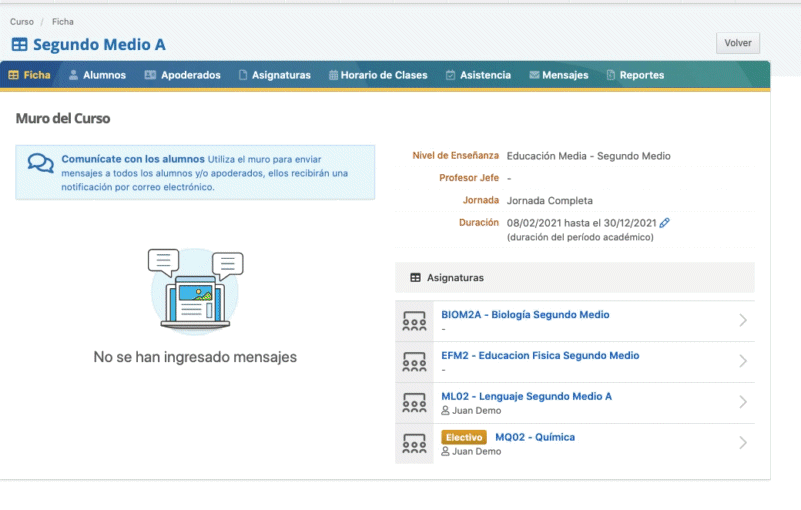The image size is (801, 510).
Task: Click the Muro del Curso heading
Action: (x=63, y=119)
